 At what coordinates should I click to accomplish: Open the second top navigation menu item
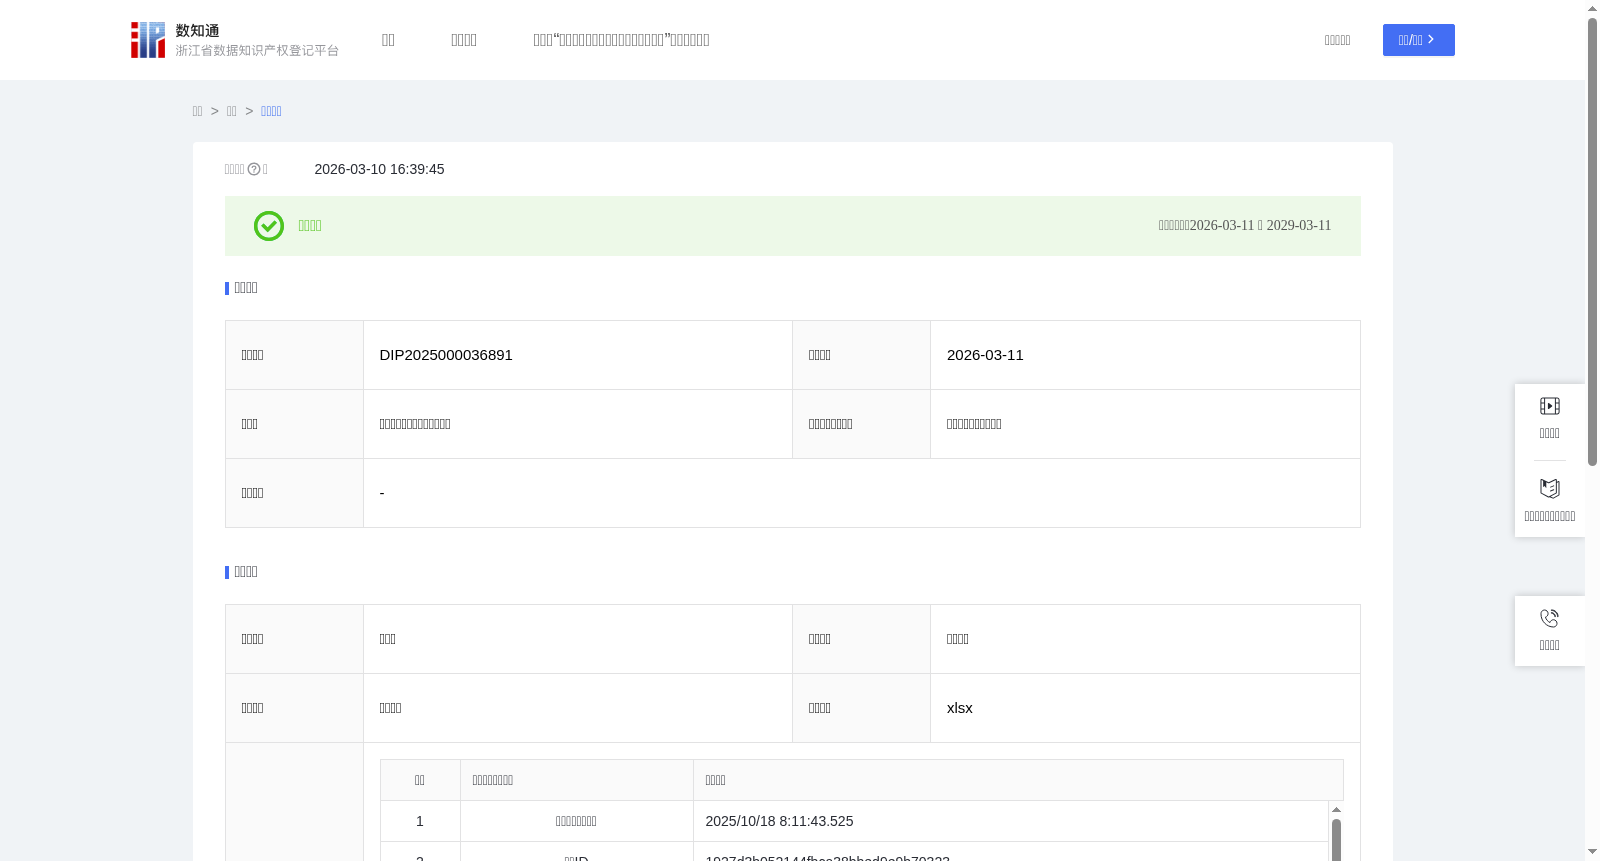(x=464, y=40)
